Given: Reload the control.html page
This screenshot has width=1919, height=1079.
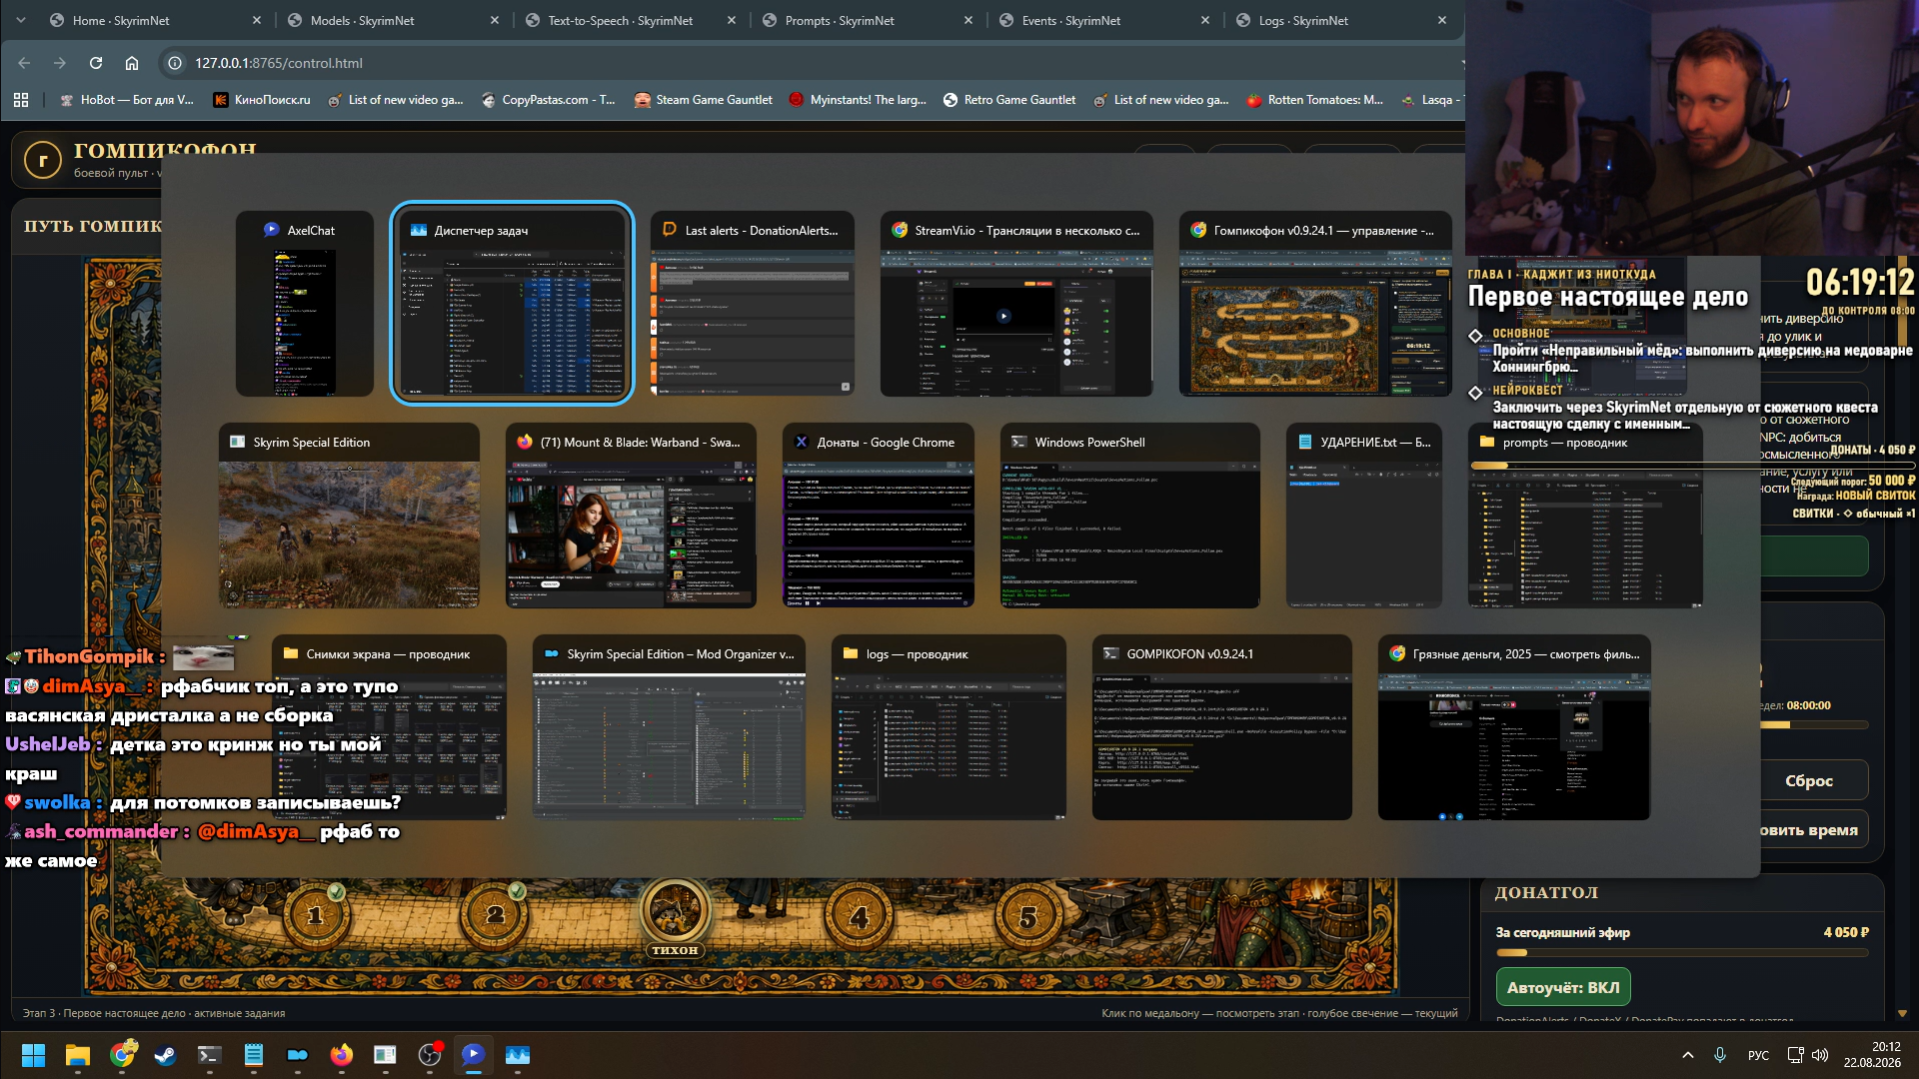Looking at the screenshot, I should 96,63.
